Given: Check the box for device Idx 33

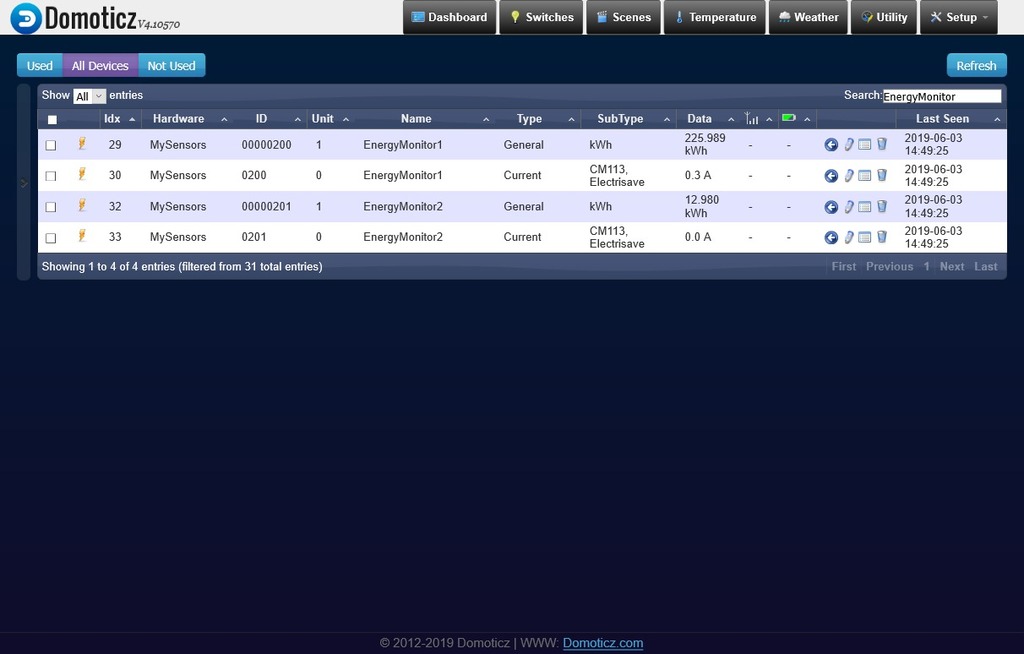Looking at the screenshot, I should (x=51, y=238).
